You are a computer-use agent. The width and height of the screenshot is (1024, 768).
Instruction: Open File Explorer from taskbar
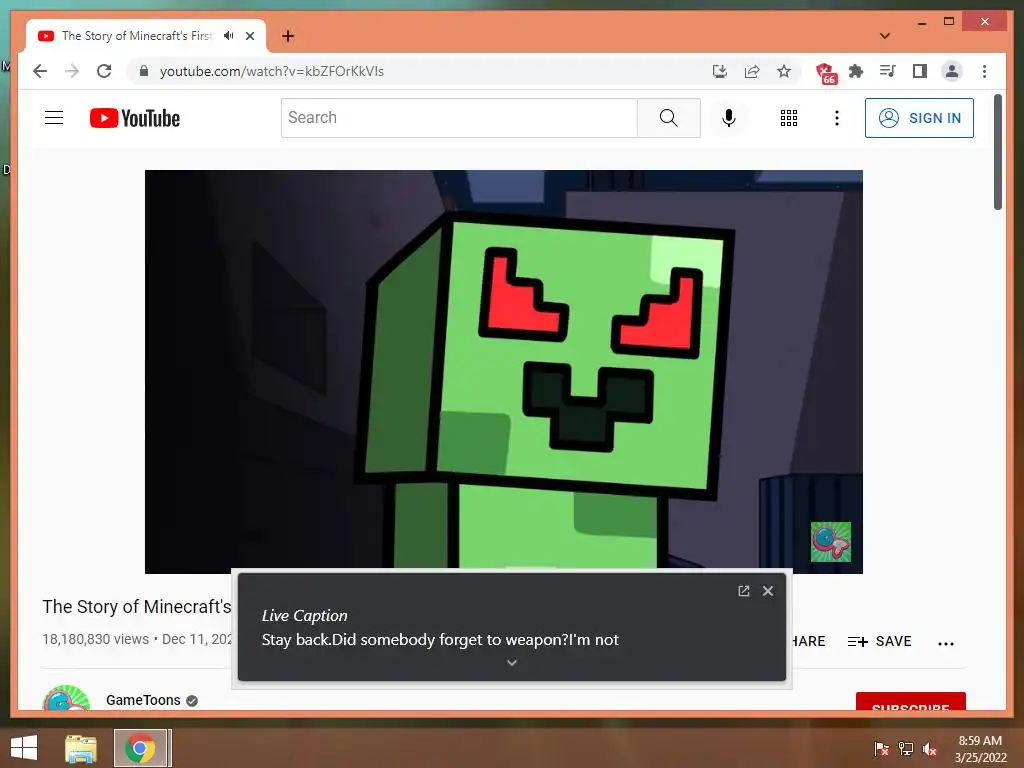(81, 748)
